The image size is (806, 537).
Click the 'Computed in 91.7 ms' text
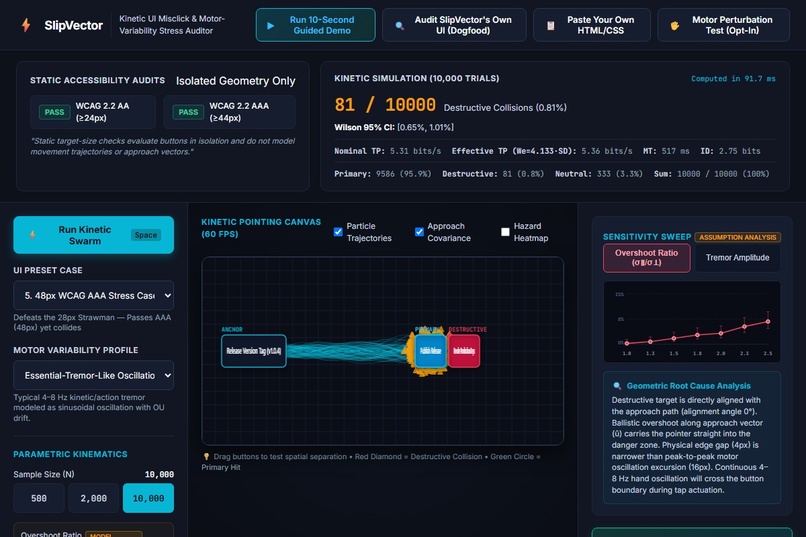pos(733,79)
